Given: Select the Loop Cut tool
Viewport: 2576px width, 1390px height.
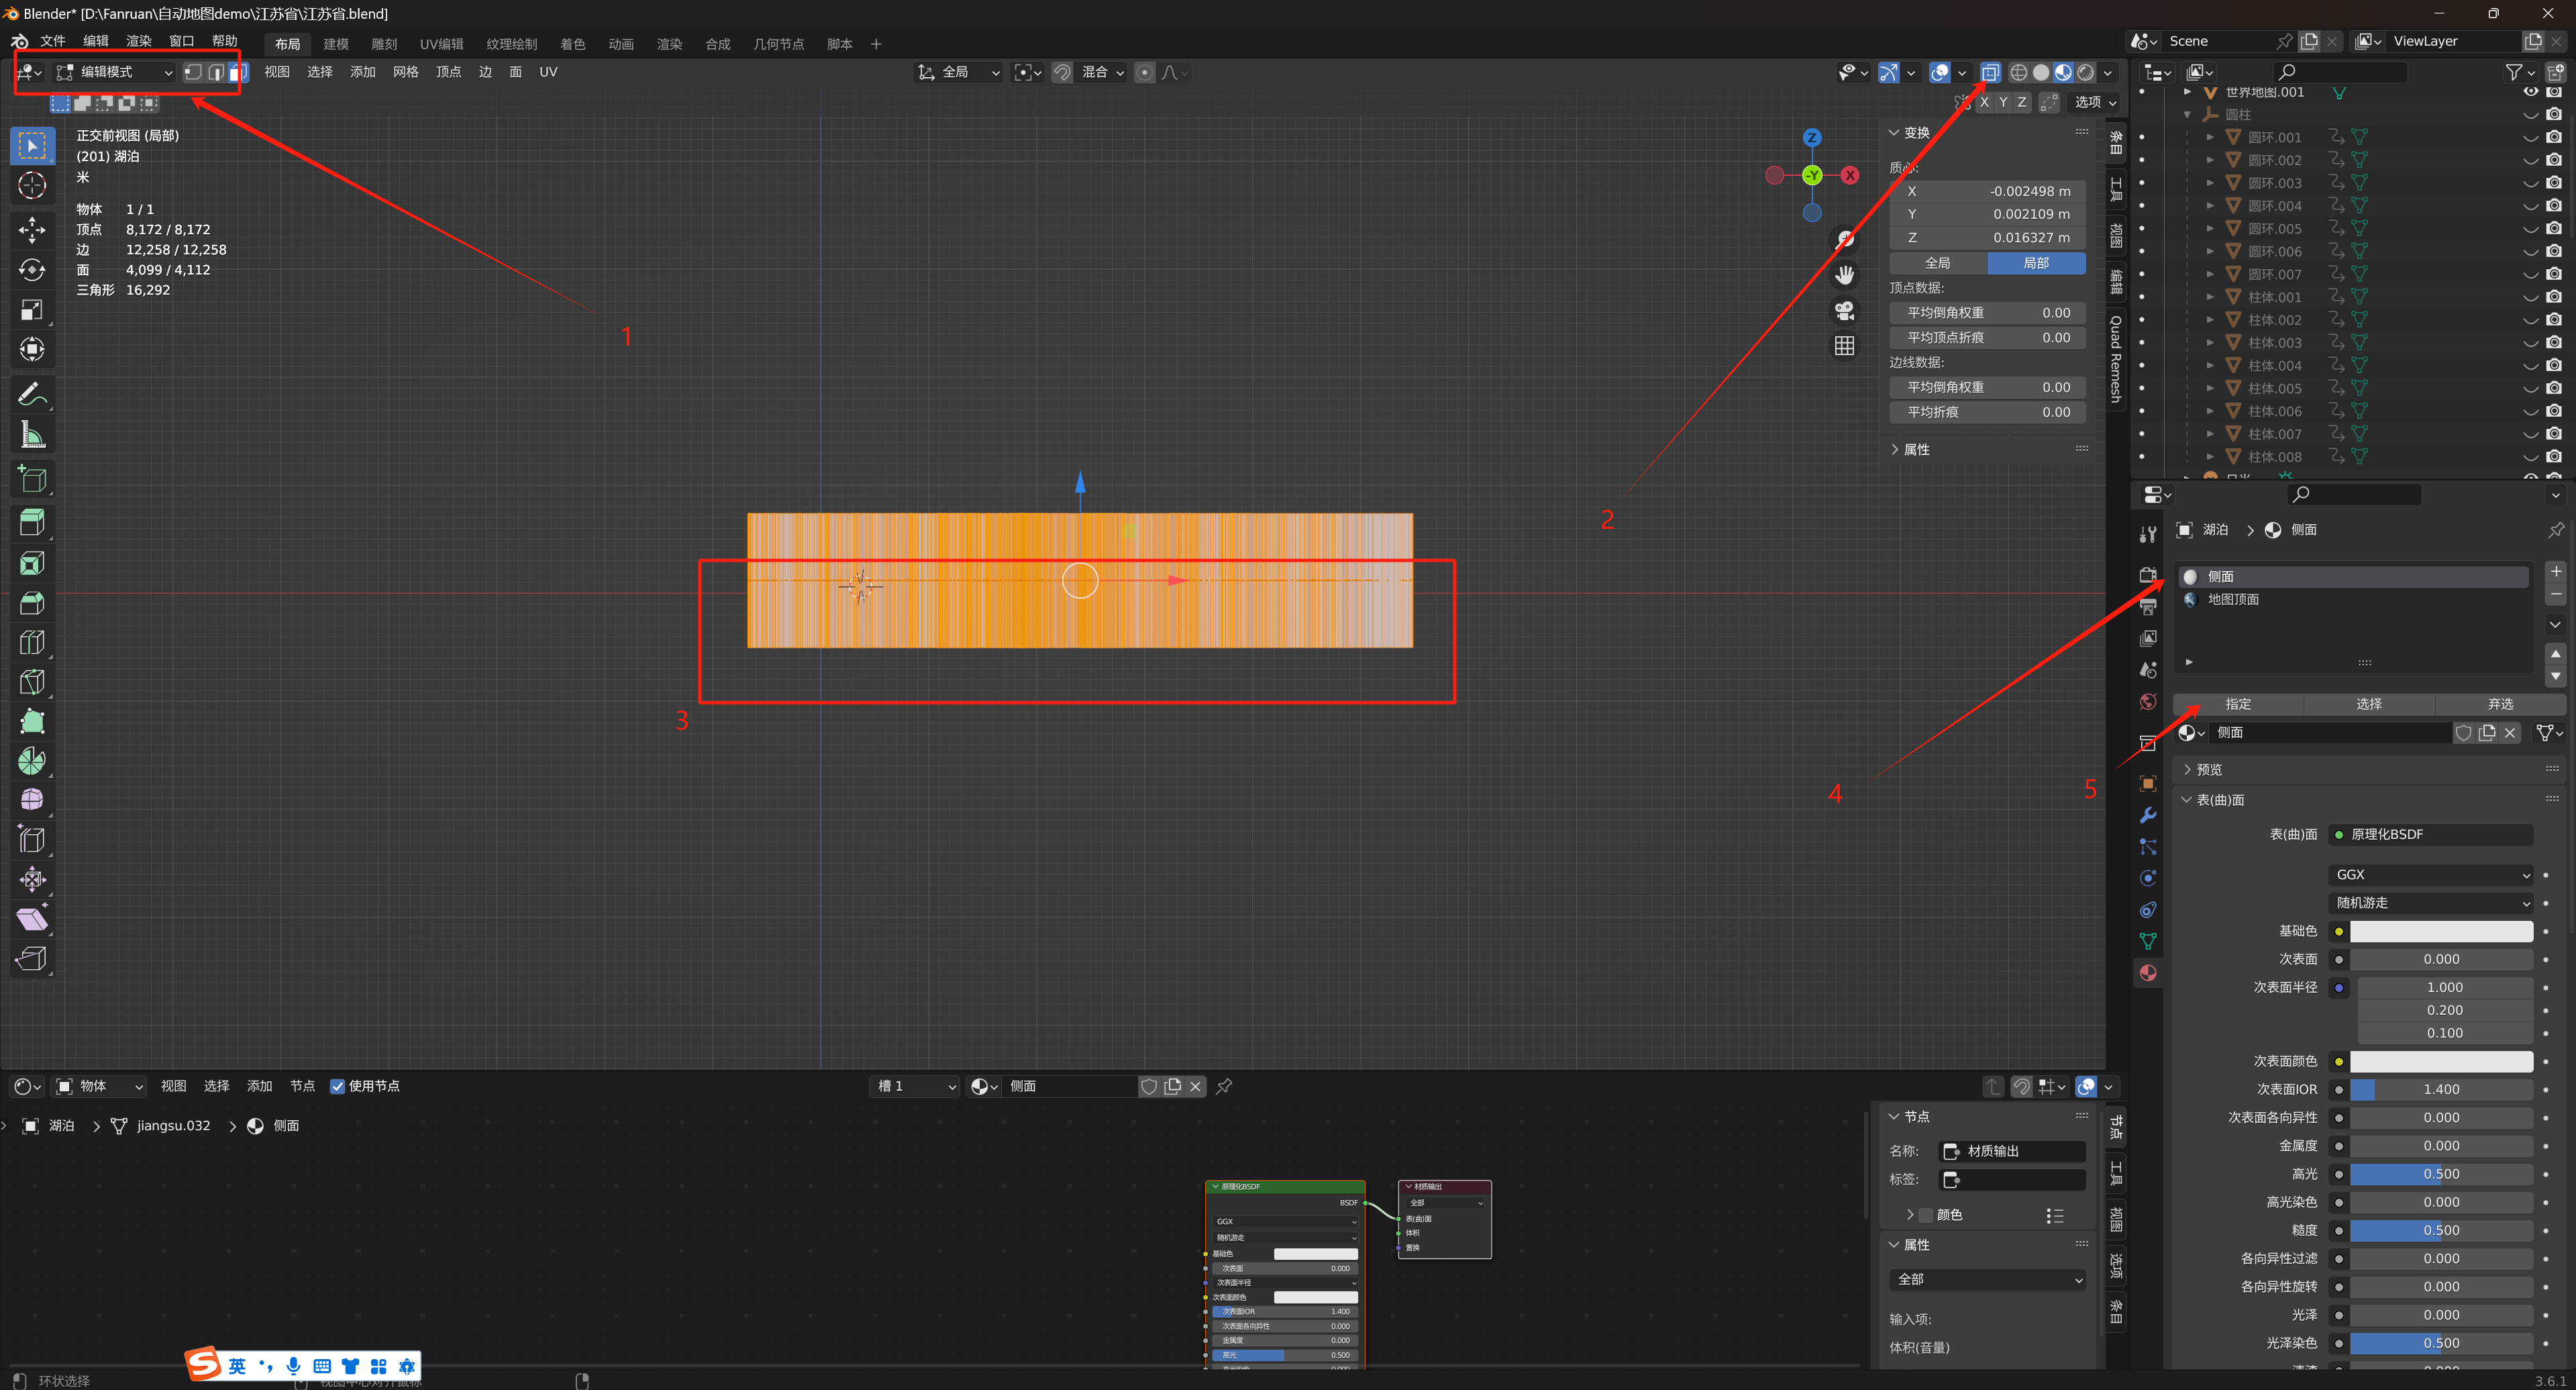Looking at the screenshot, I should click(x=32, y=643).
